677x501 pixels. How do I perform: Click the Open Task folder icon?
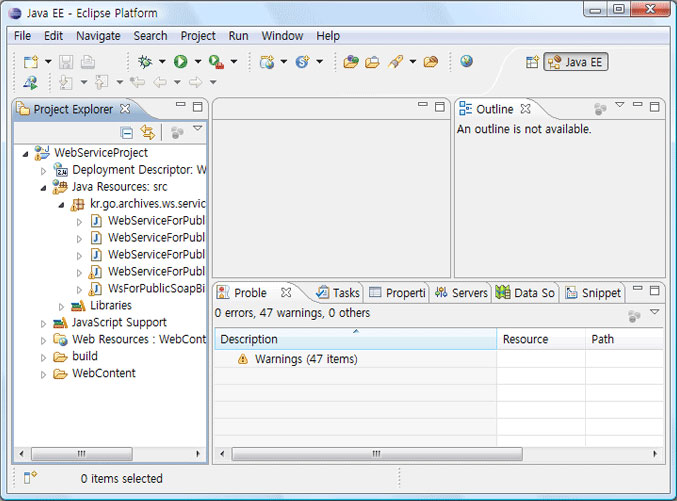click(x=372, y=62)
